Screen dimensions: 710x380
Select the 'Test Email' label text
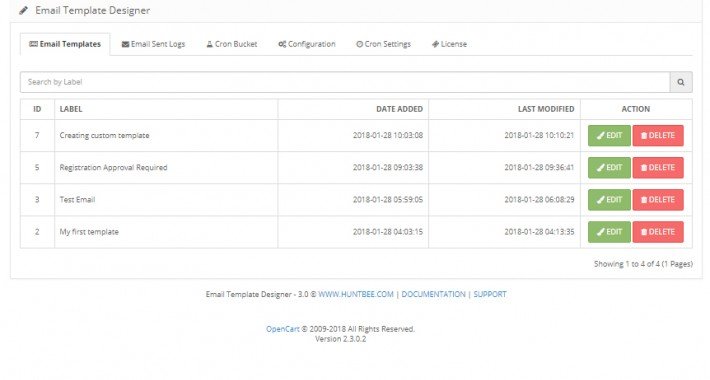tap(77, 200)
